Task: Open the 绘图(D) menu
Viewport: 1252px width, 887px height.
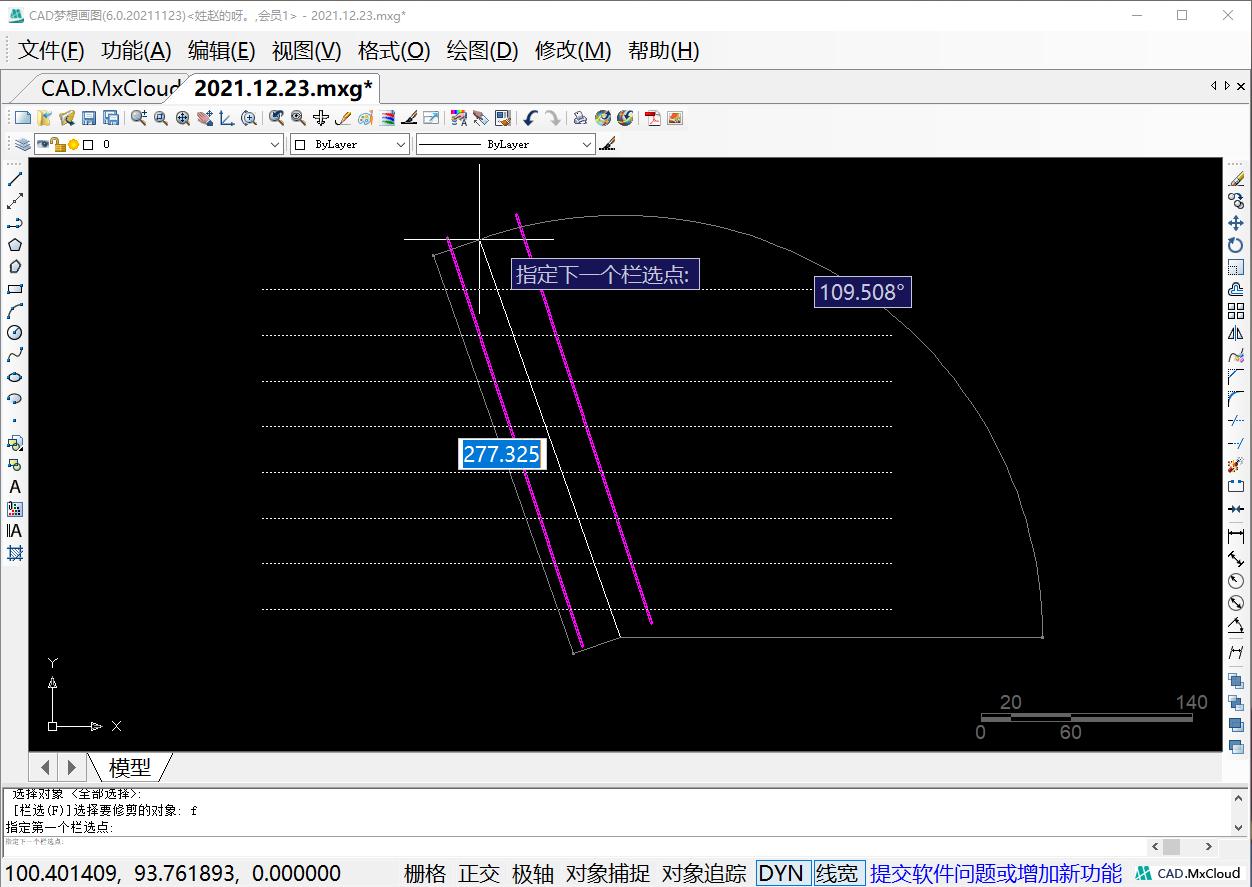Action: pyautogui.click(x=482, y=50)
